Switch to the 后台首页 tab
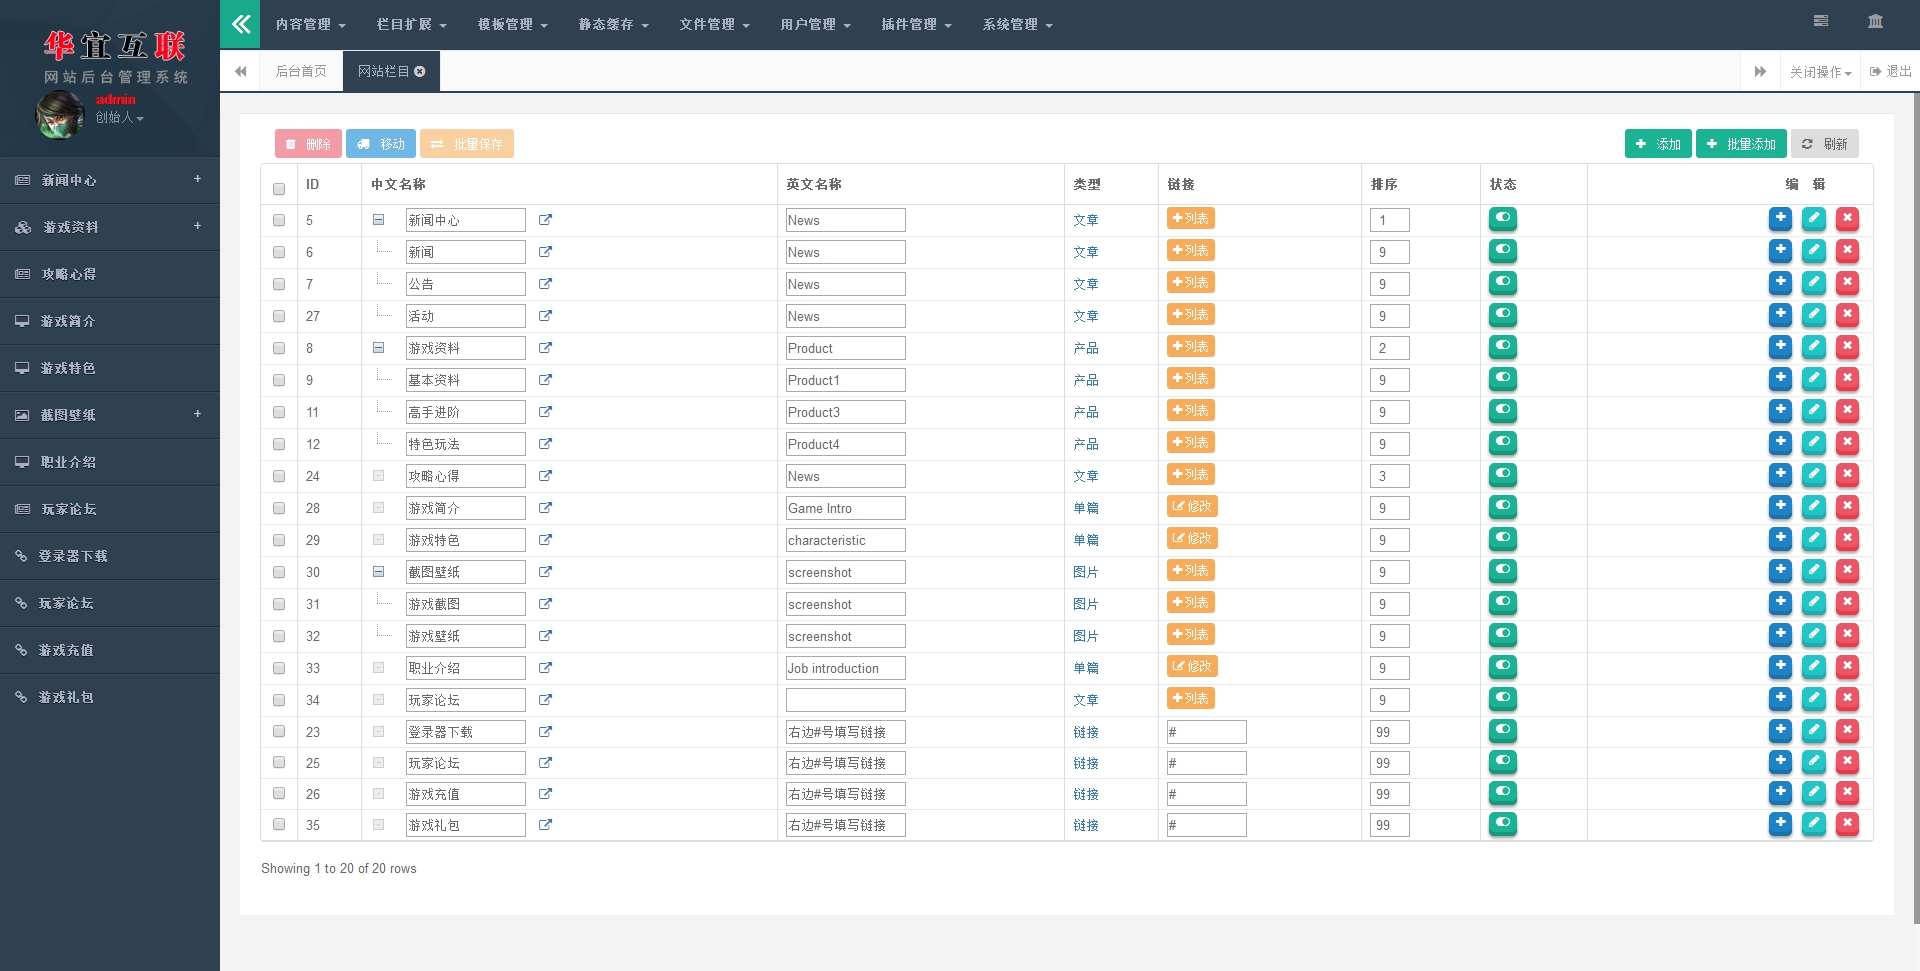Image resolution: width=1920 pixels, height=971 pixels. point(301,72)
